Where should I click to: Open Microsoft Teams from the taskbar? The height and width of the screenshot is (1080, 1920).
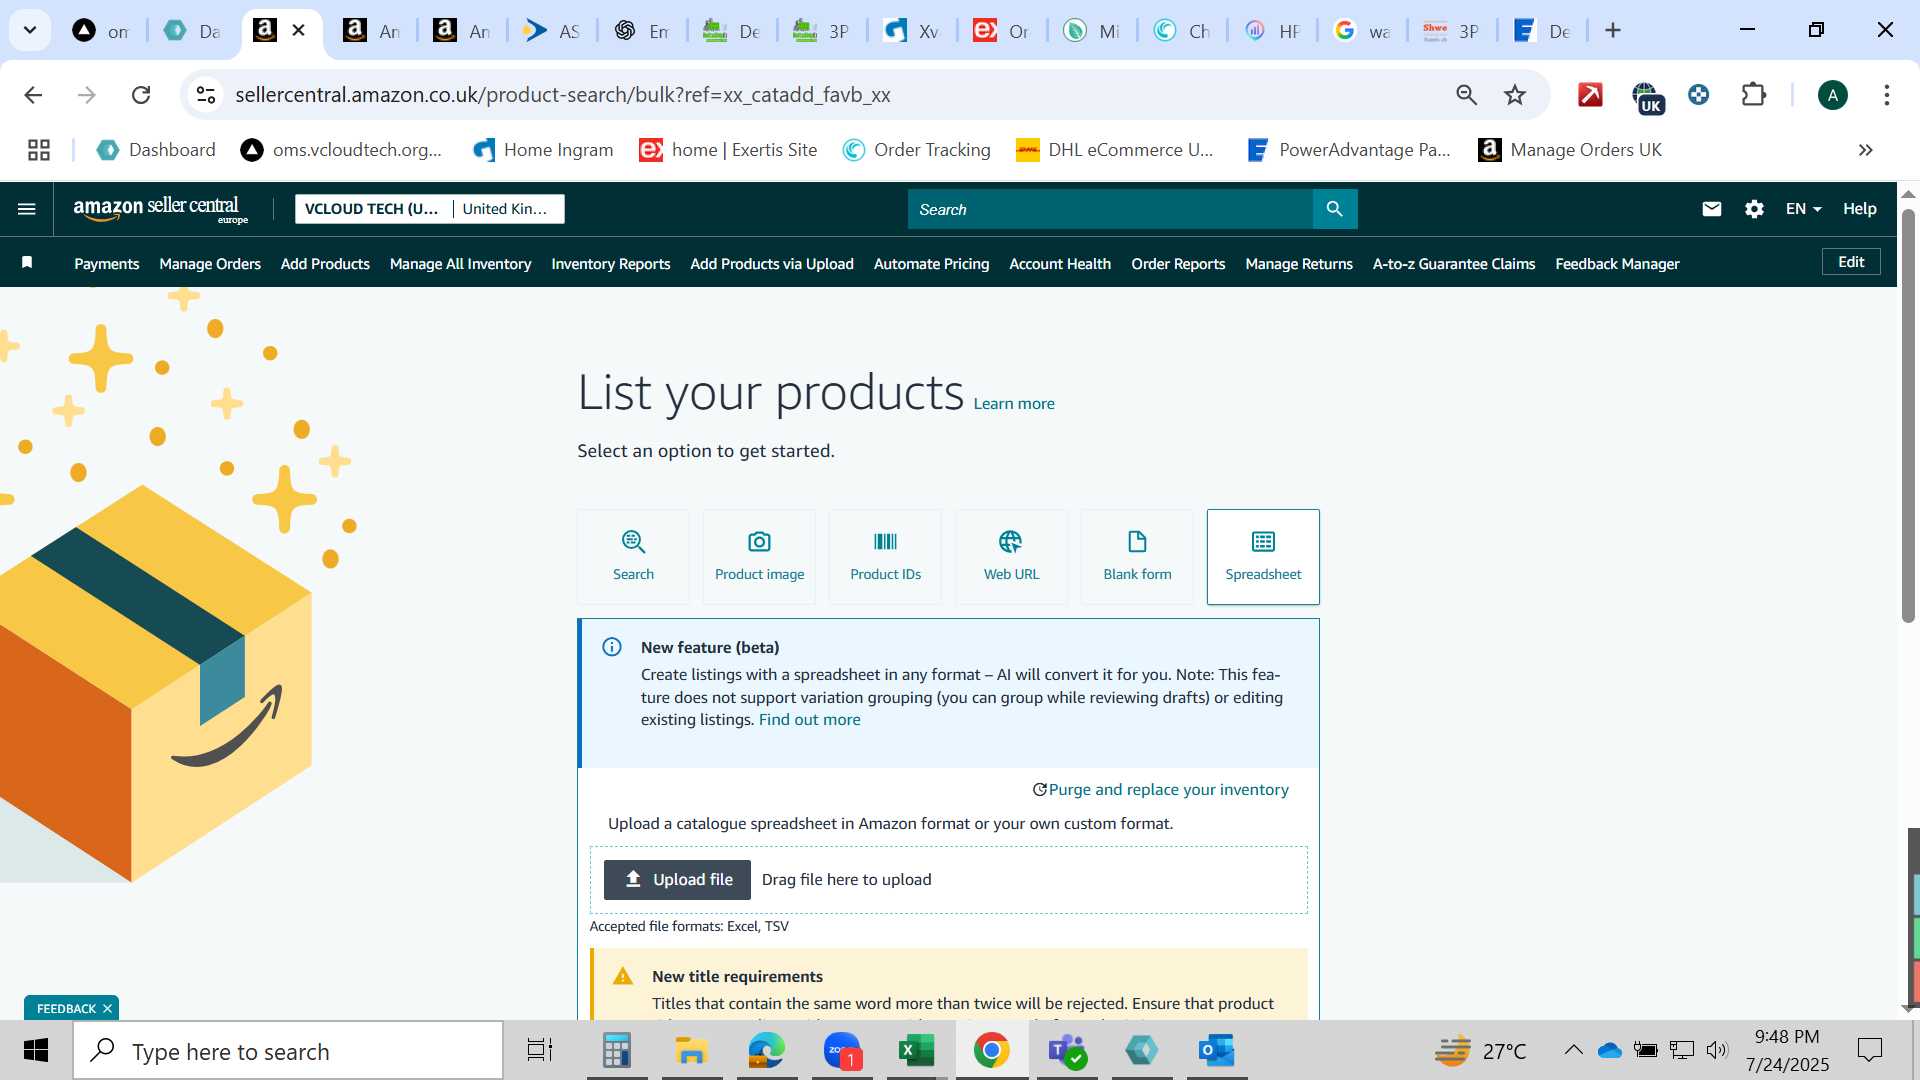(1067, 1050)
